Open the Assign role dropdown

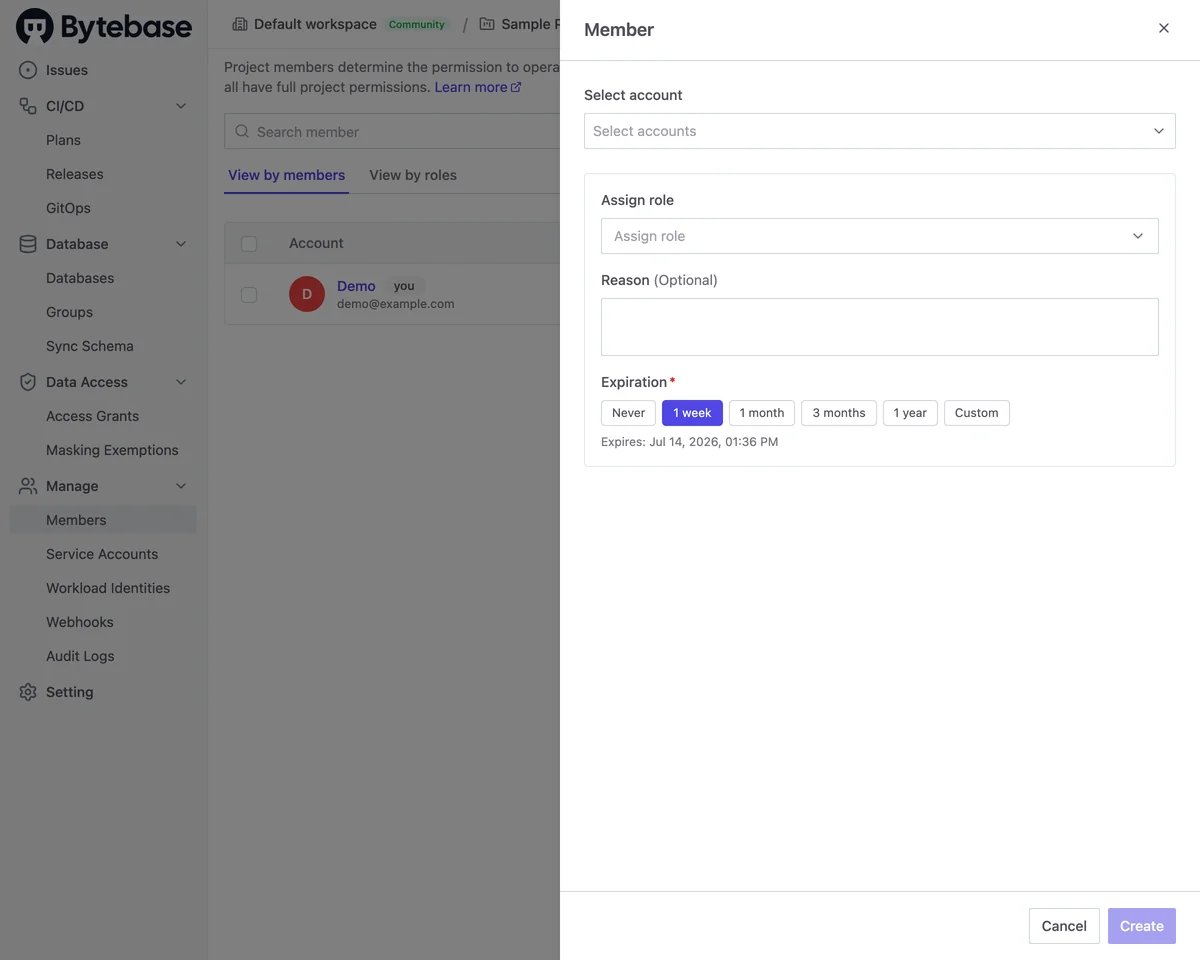[880, 236]
